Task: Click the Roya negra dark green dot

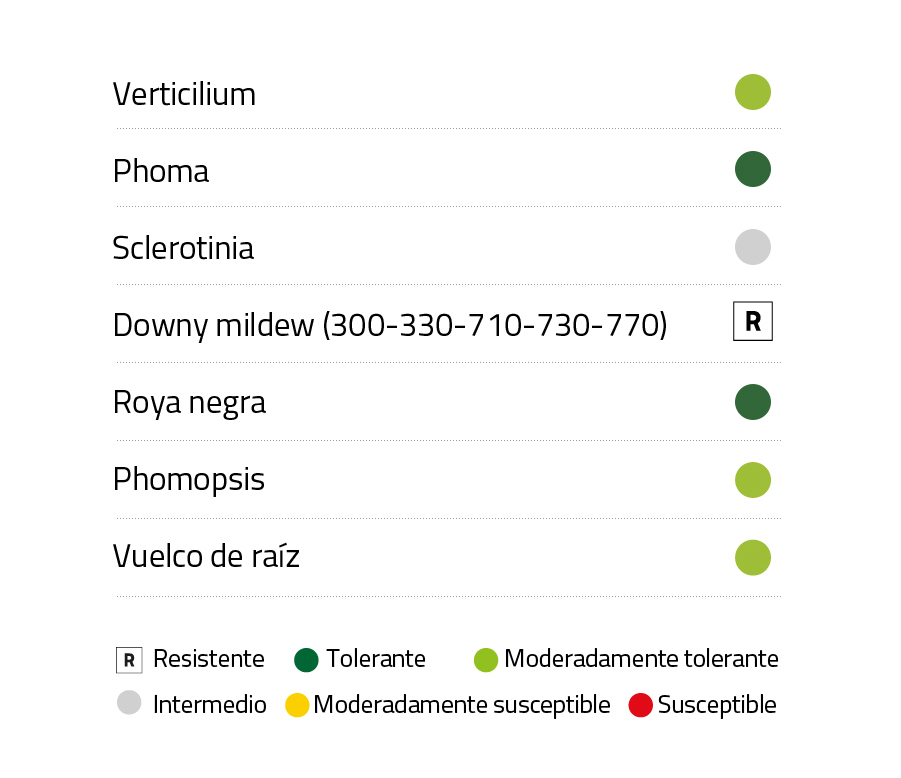Action: [x=752, y=402]
